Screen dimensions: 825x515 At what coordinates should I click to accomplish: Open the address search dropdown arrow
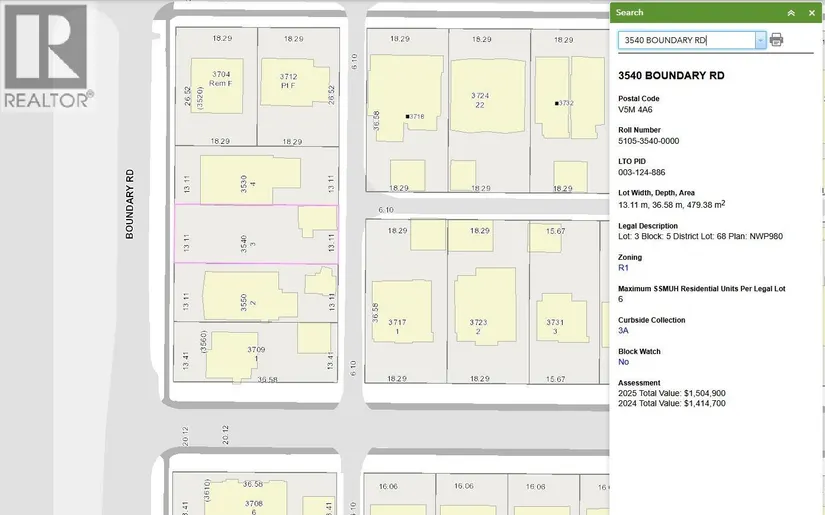pos(761,40)
